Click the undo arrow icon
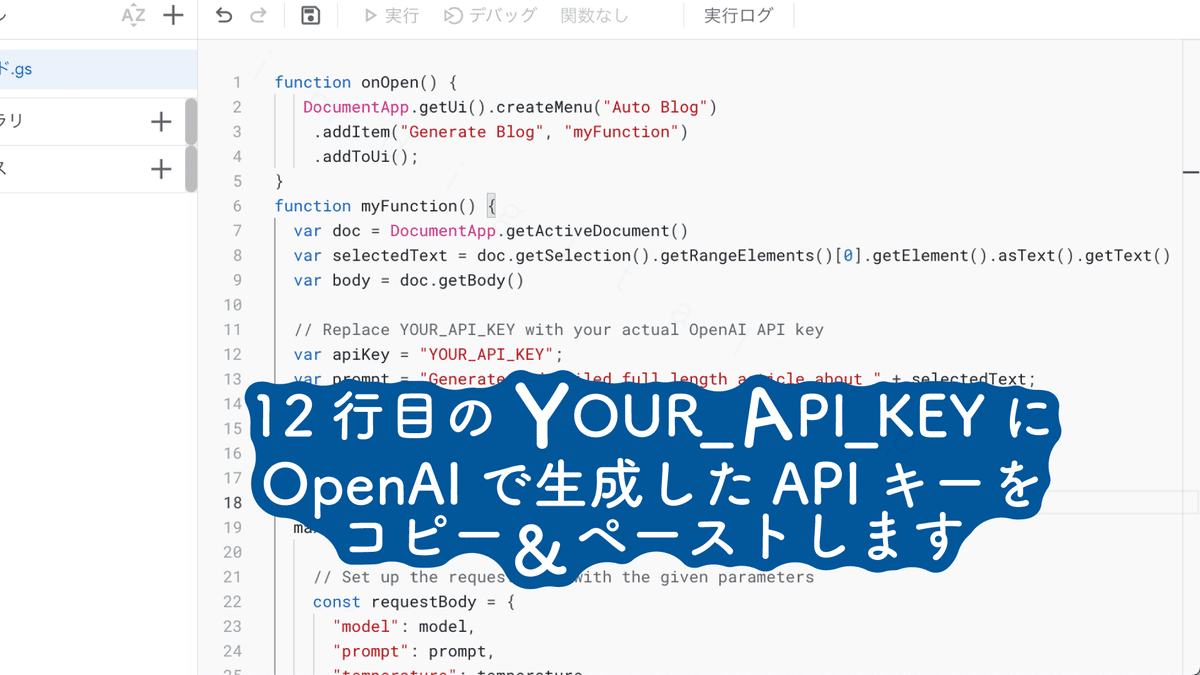The height and width of the screenshot is (675, 1200). [x=224, y=15]
